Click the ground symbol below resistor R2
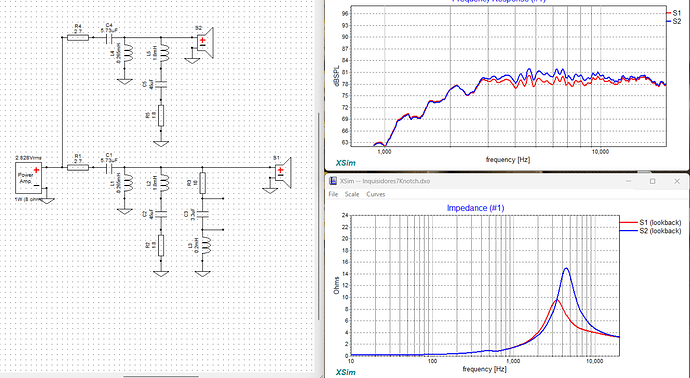The image size is (690, 378). coord(161,274)
